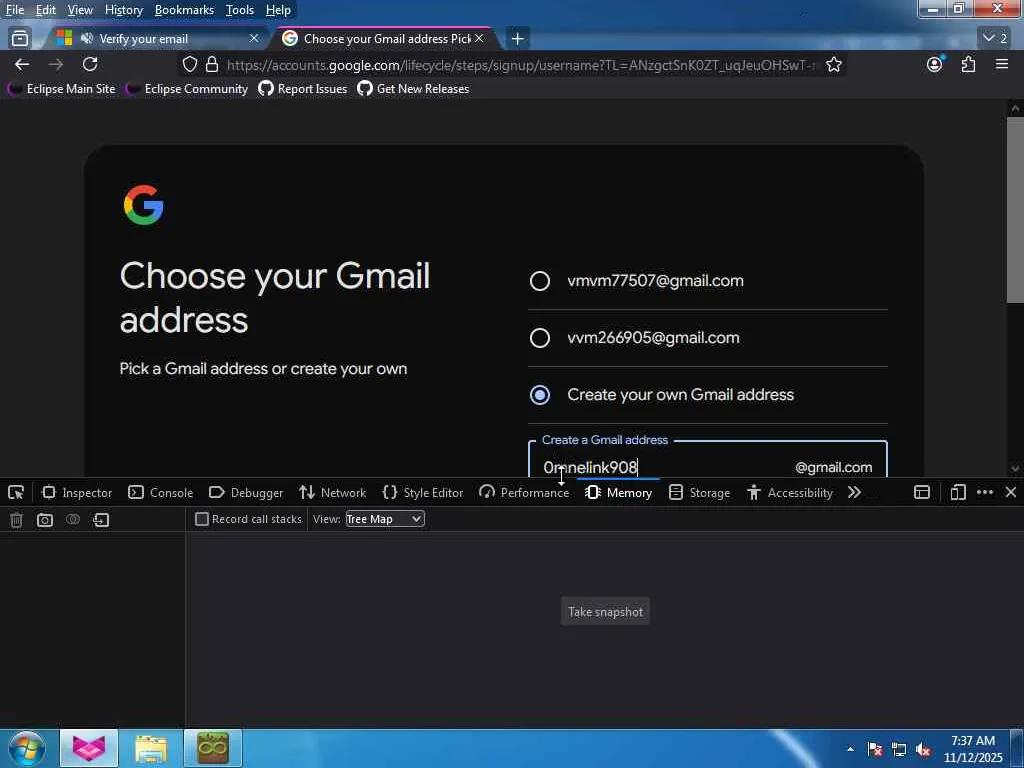Activate the element picker tool in DevTools
The width and height of the screenshot is (1024, 768).
[16, 492]
